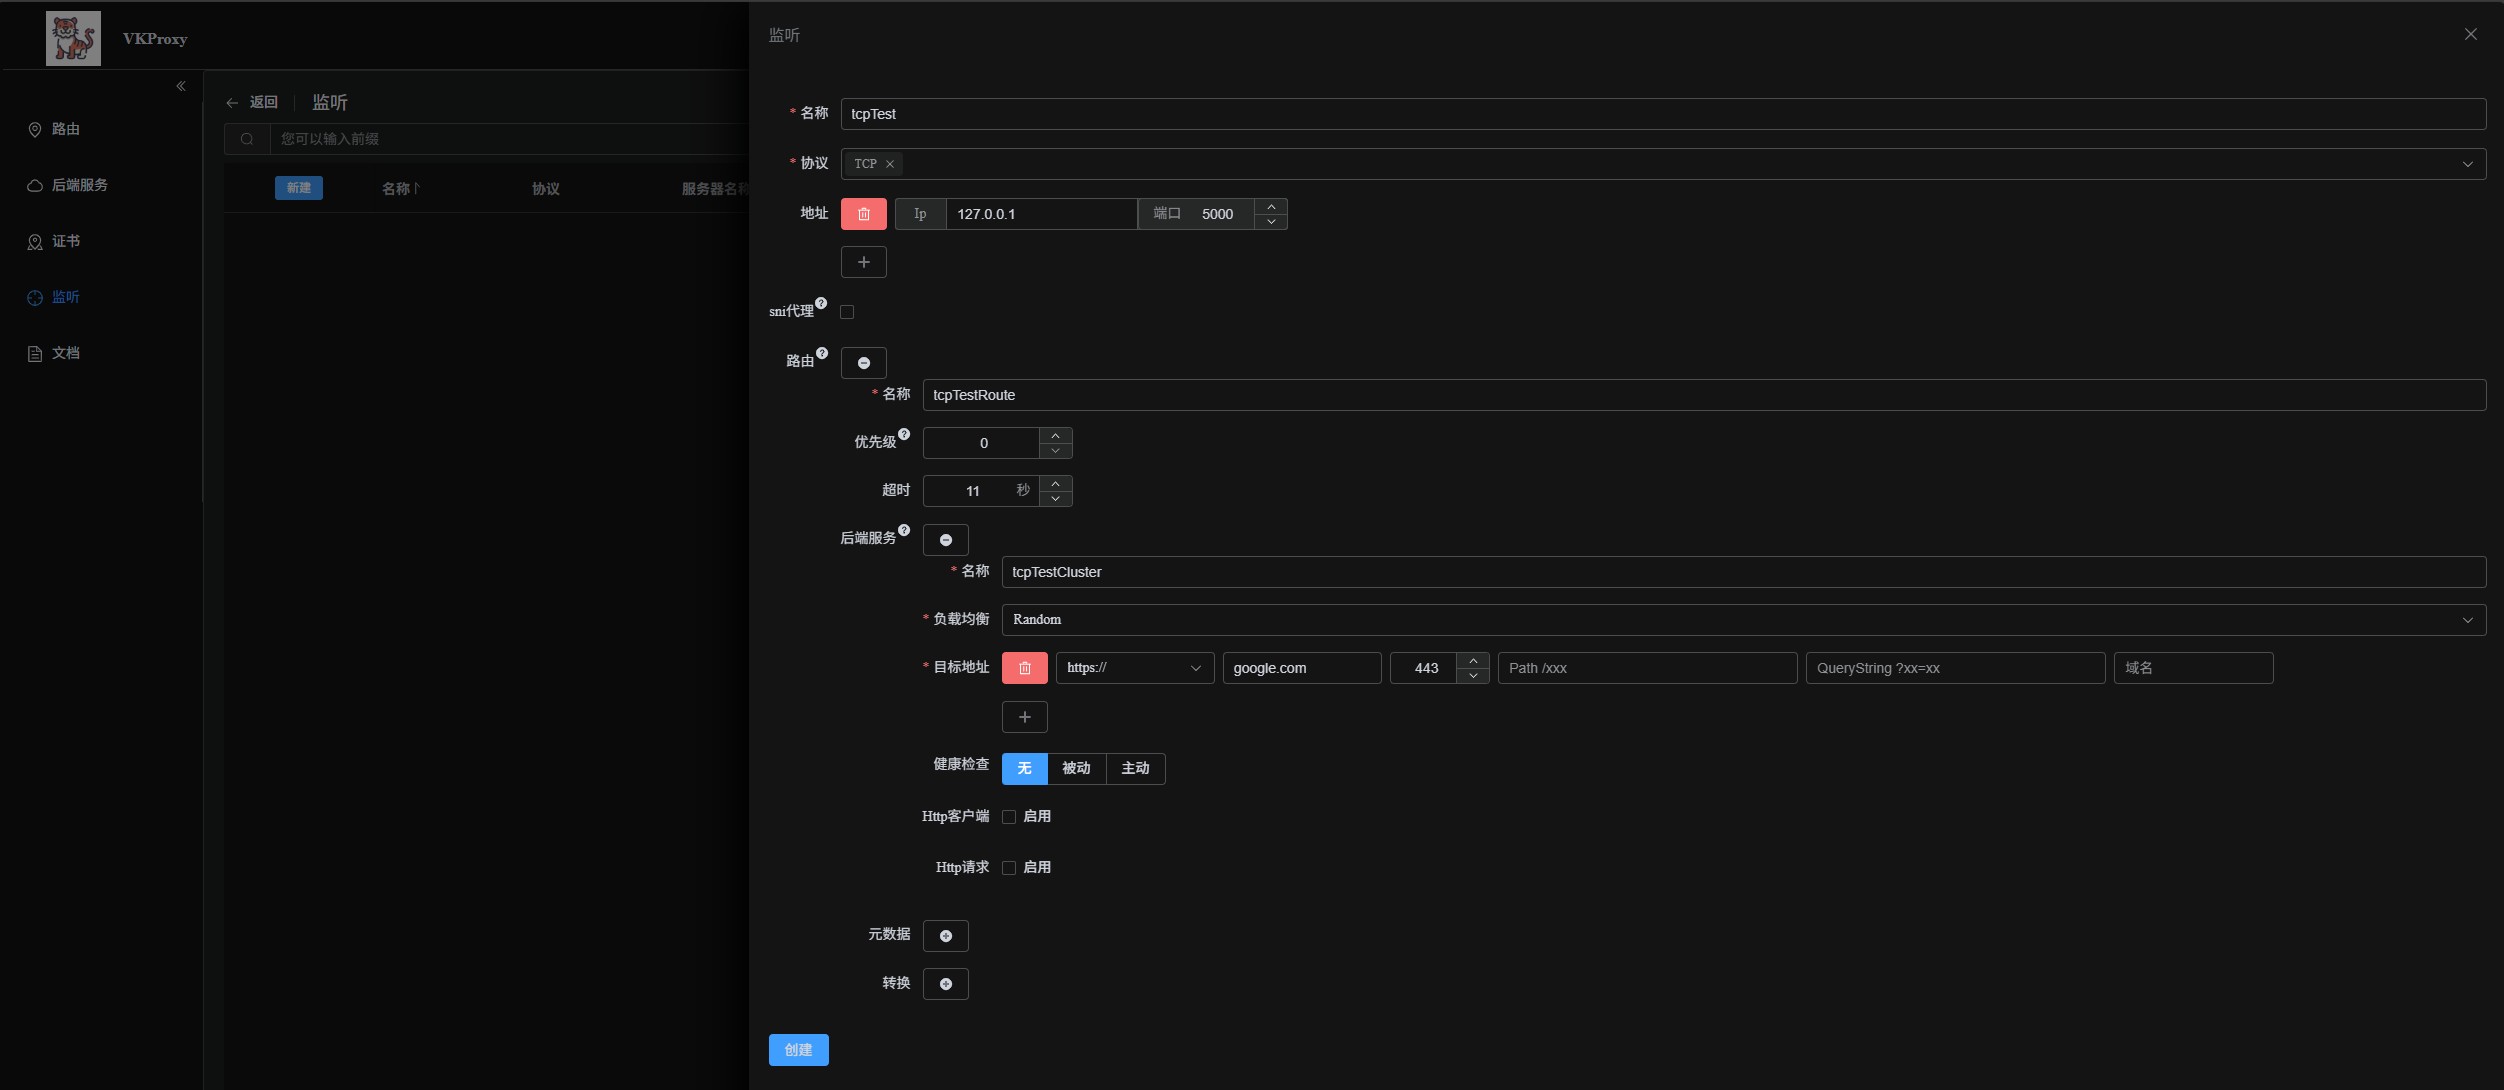Decrease the 优先级 value
Image resolution: width=2504 pixels, height=1090 pixels.
[1055, 451]
